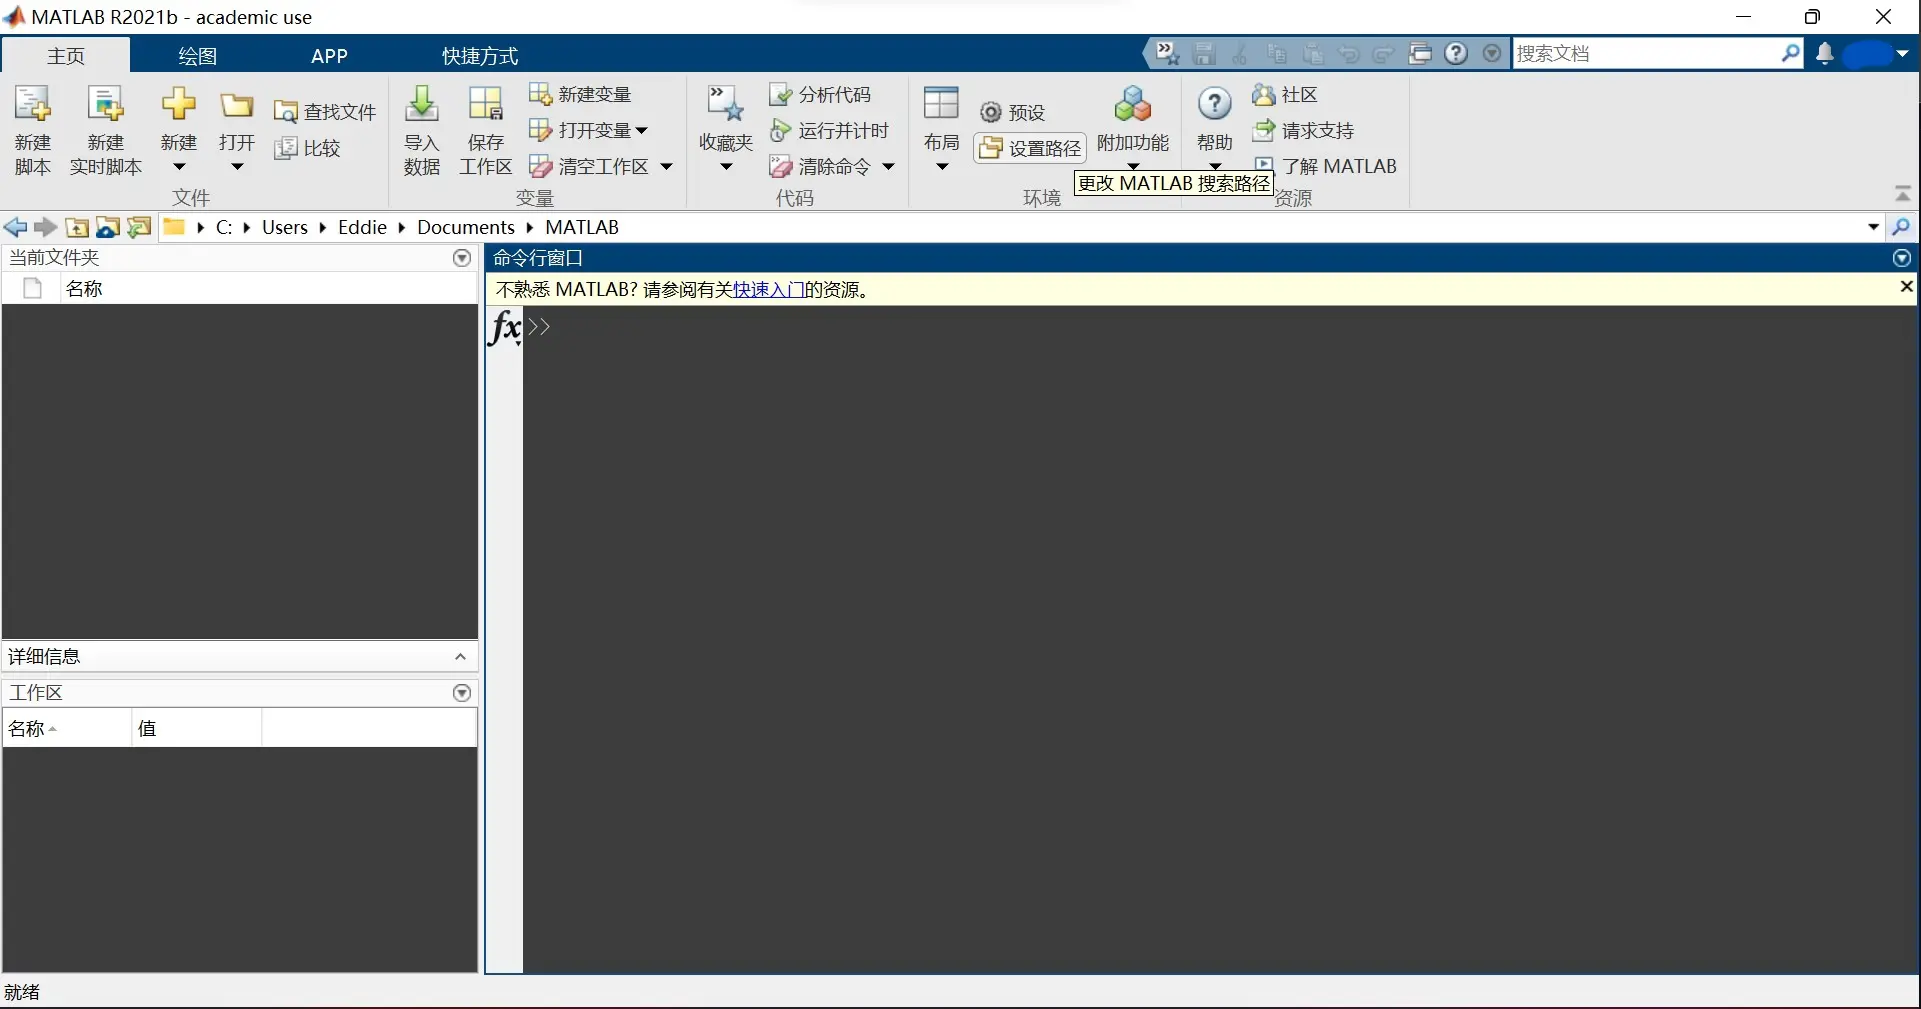Minimize the toolstrip ribbon with the collapse arrow
Screen dimensions: 1921x1009
point(1902,194)
